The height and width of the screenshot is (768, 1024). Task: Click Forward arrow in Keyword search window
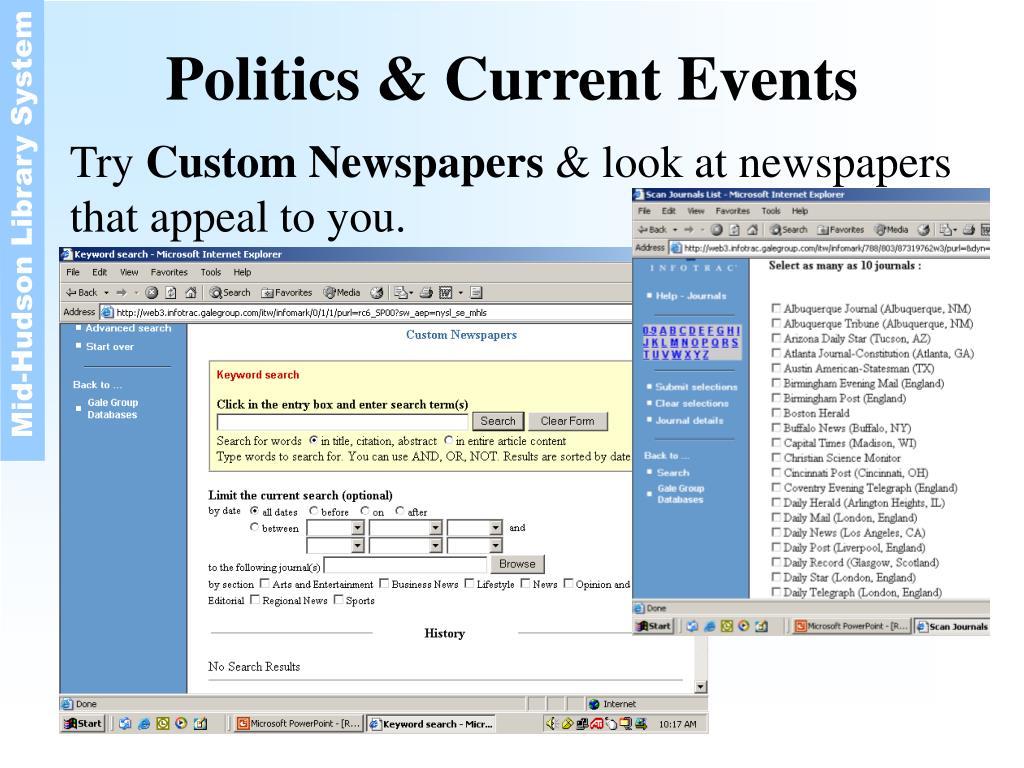pos(121,293)
